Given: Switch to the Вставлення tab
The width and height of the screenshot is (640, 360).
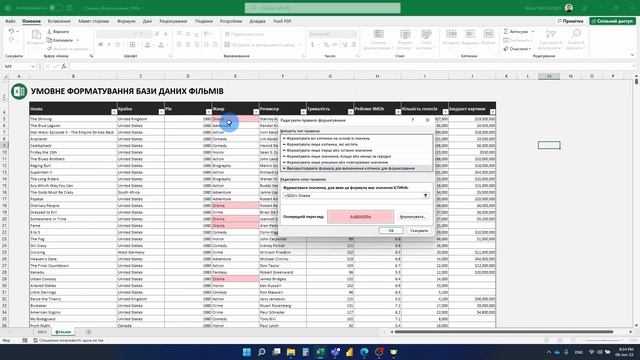Looking at the screenshot, I should coord(59,21).
